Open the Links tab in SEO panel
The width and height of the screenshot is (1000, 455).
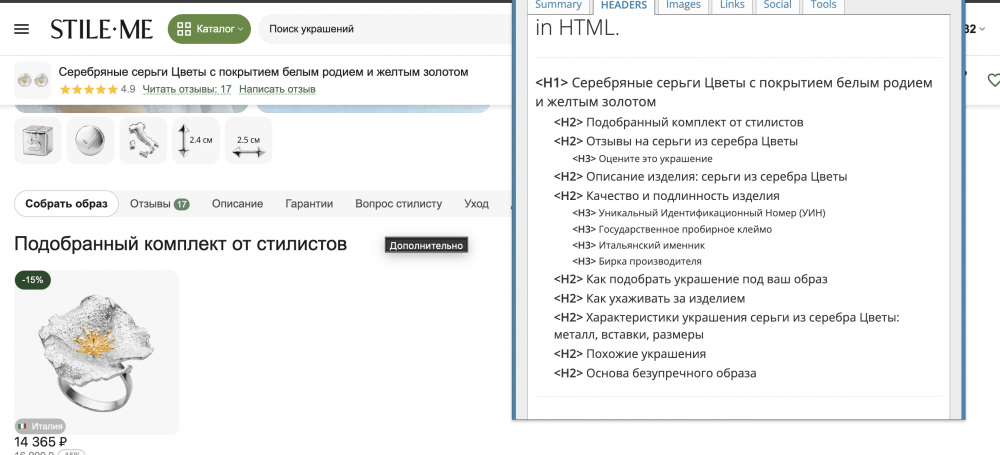coord(732,5)
